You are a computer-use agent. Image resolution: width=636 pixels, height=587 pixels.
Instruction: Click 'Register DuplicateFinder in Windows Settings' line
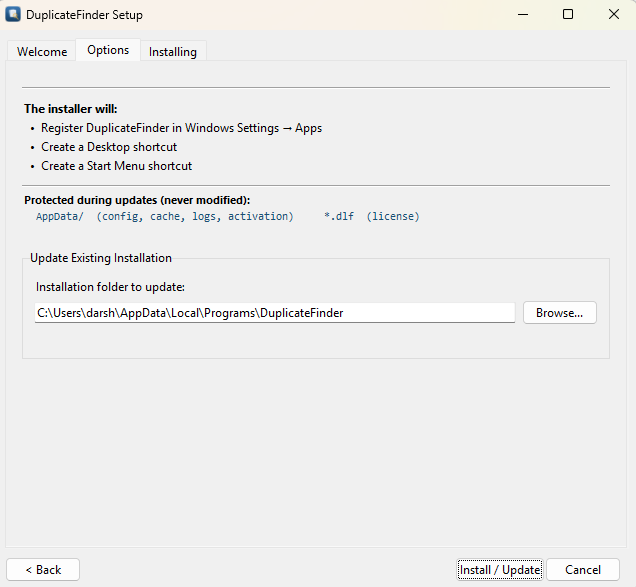point(181,128)
